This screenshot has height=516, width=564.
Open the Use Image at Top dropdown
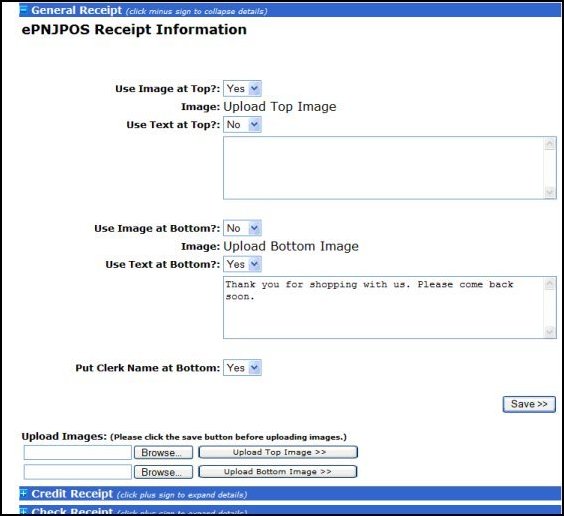[242, 88]
